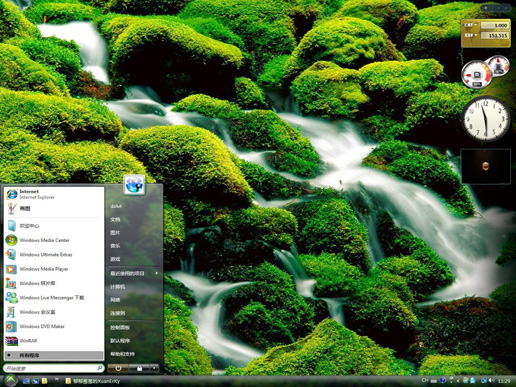Viewport: 516px width, 387px height.
Task: Open 默认程序 (Default Programs)
Action: [120, 341]
